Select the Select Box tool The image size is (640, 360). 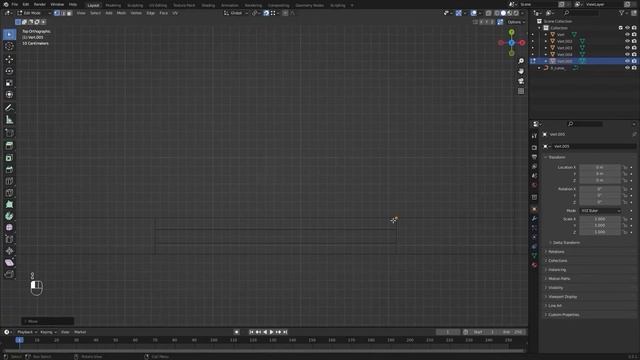(9, 34)
